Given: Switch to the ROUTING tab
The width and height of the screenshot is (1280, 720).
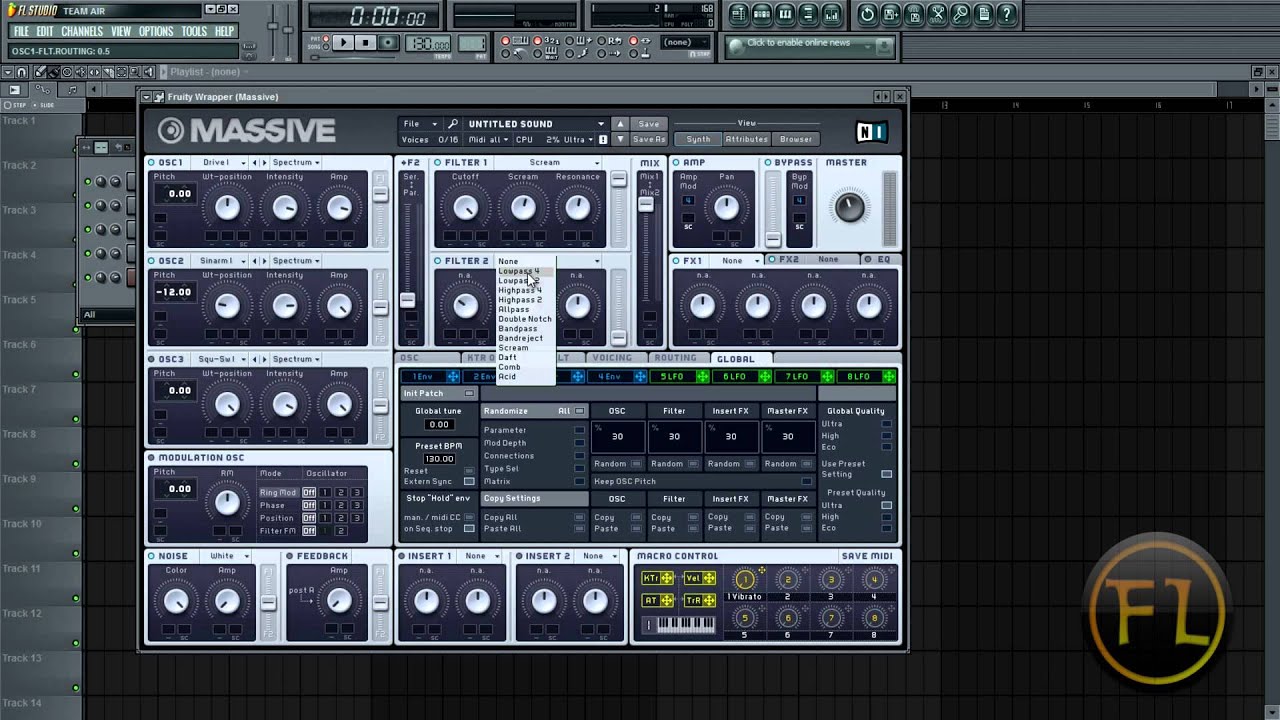Looking at the screenshot, I should click(x=675, y=358).
